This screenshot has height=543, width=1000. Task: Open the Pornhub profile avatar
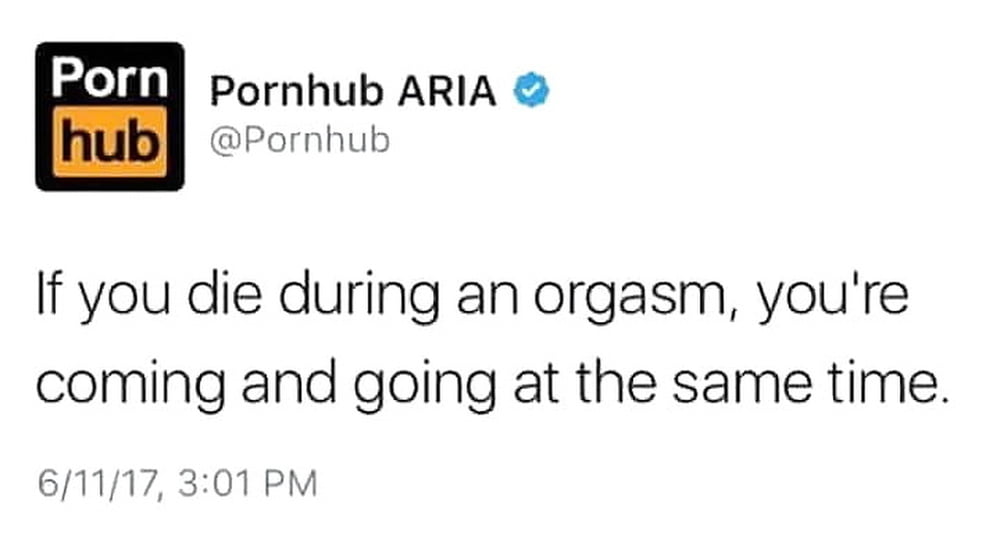point(110,116)
